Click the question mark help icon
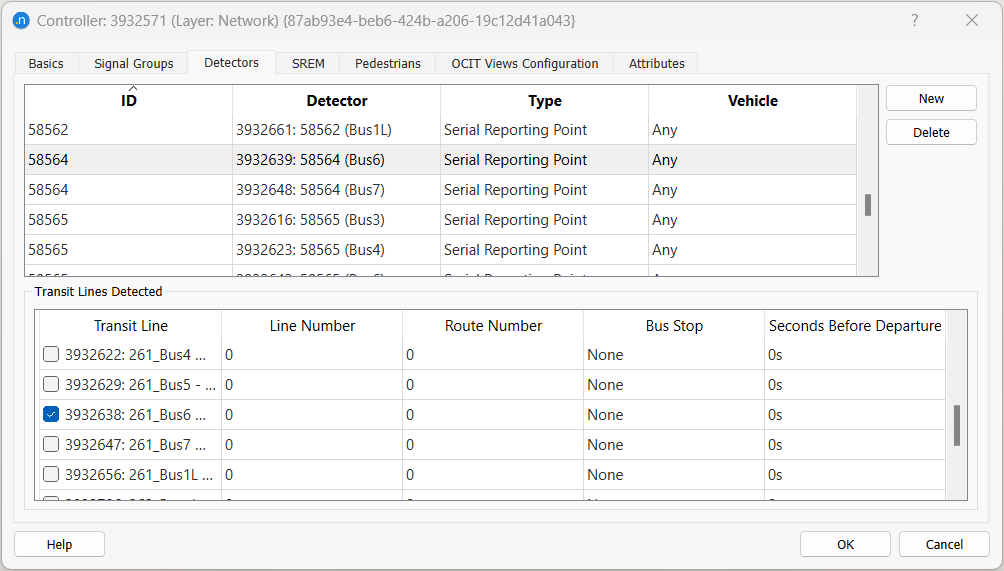This screenshot has height=571, width=1004. 913,21
